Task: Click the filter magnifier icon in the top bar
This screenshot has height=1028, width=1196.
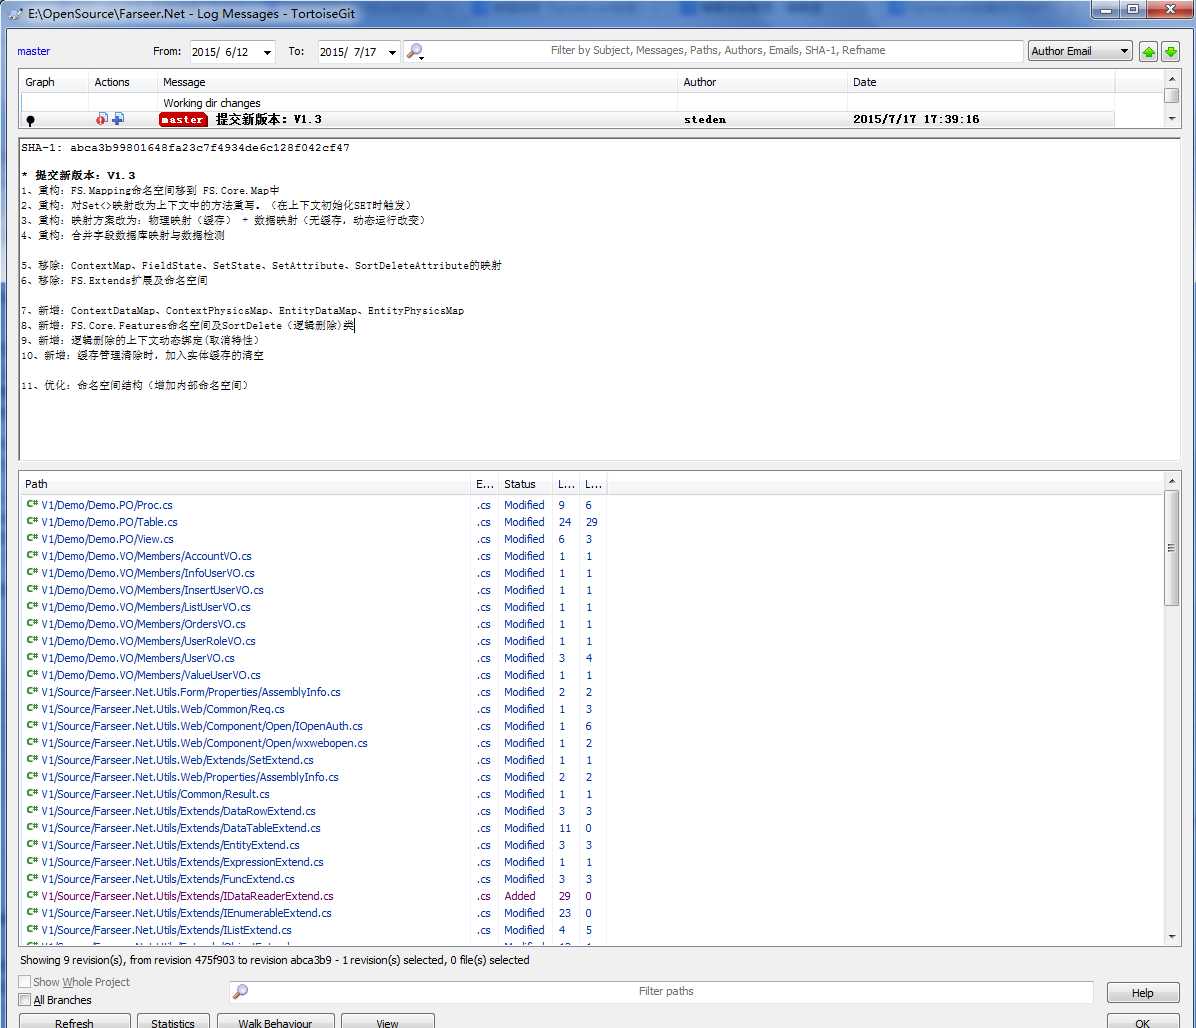Action: (415, 51)
